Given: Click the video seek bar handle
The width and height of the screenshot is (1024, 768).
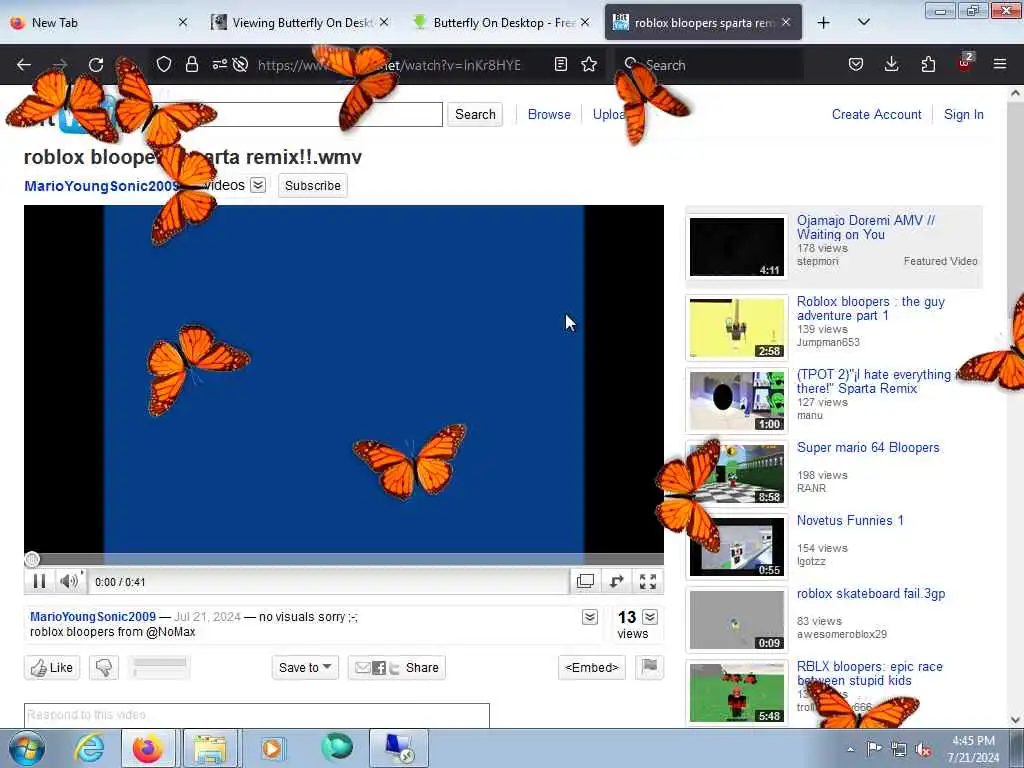Looking at the screenshot, I should pos(31,559).
